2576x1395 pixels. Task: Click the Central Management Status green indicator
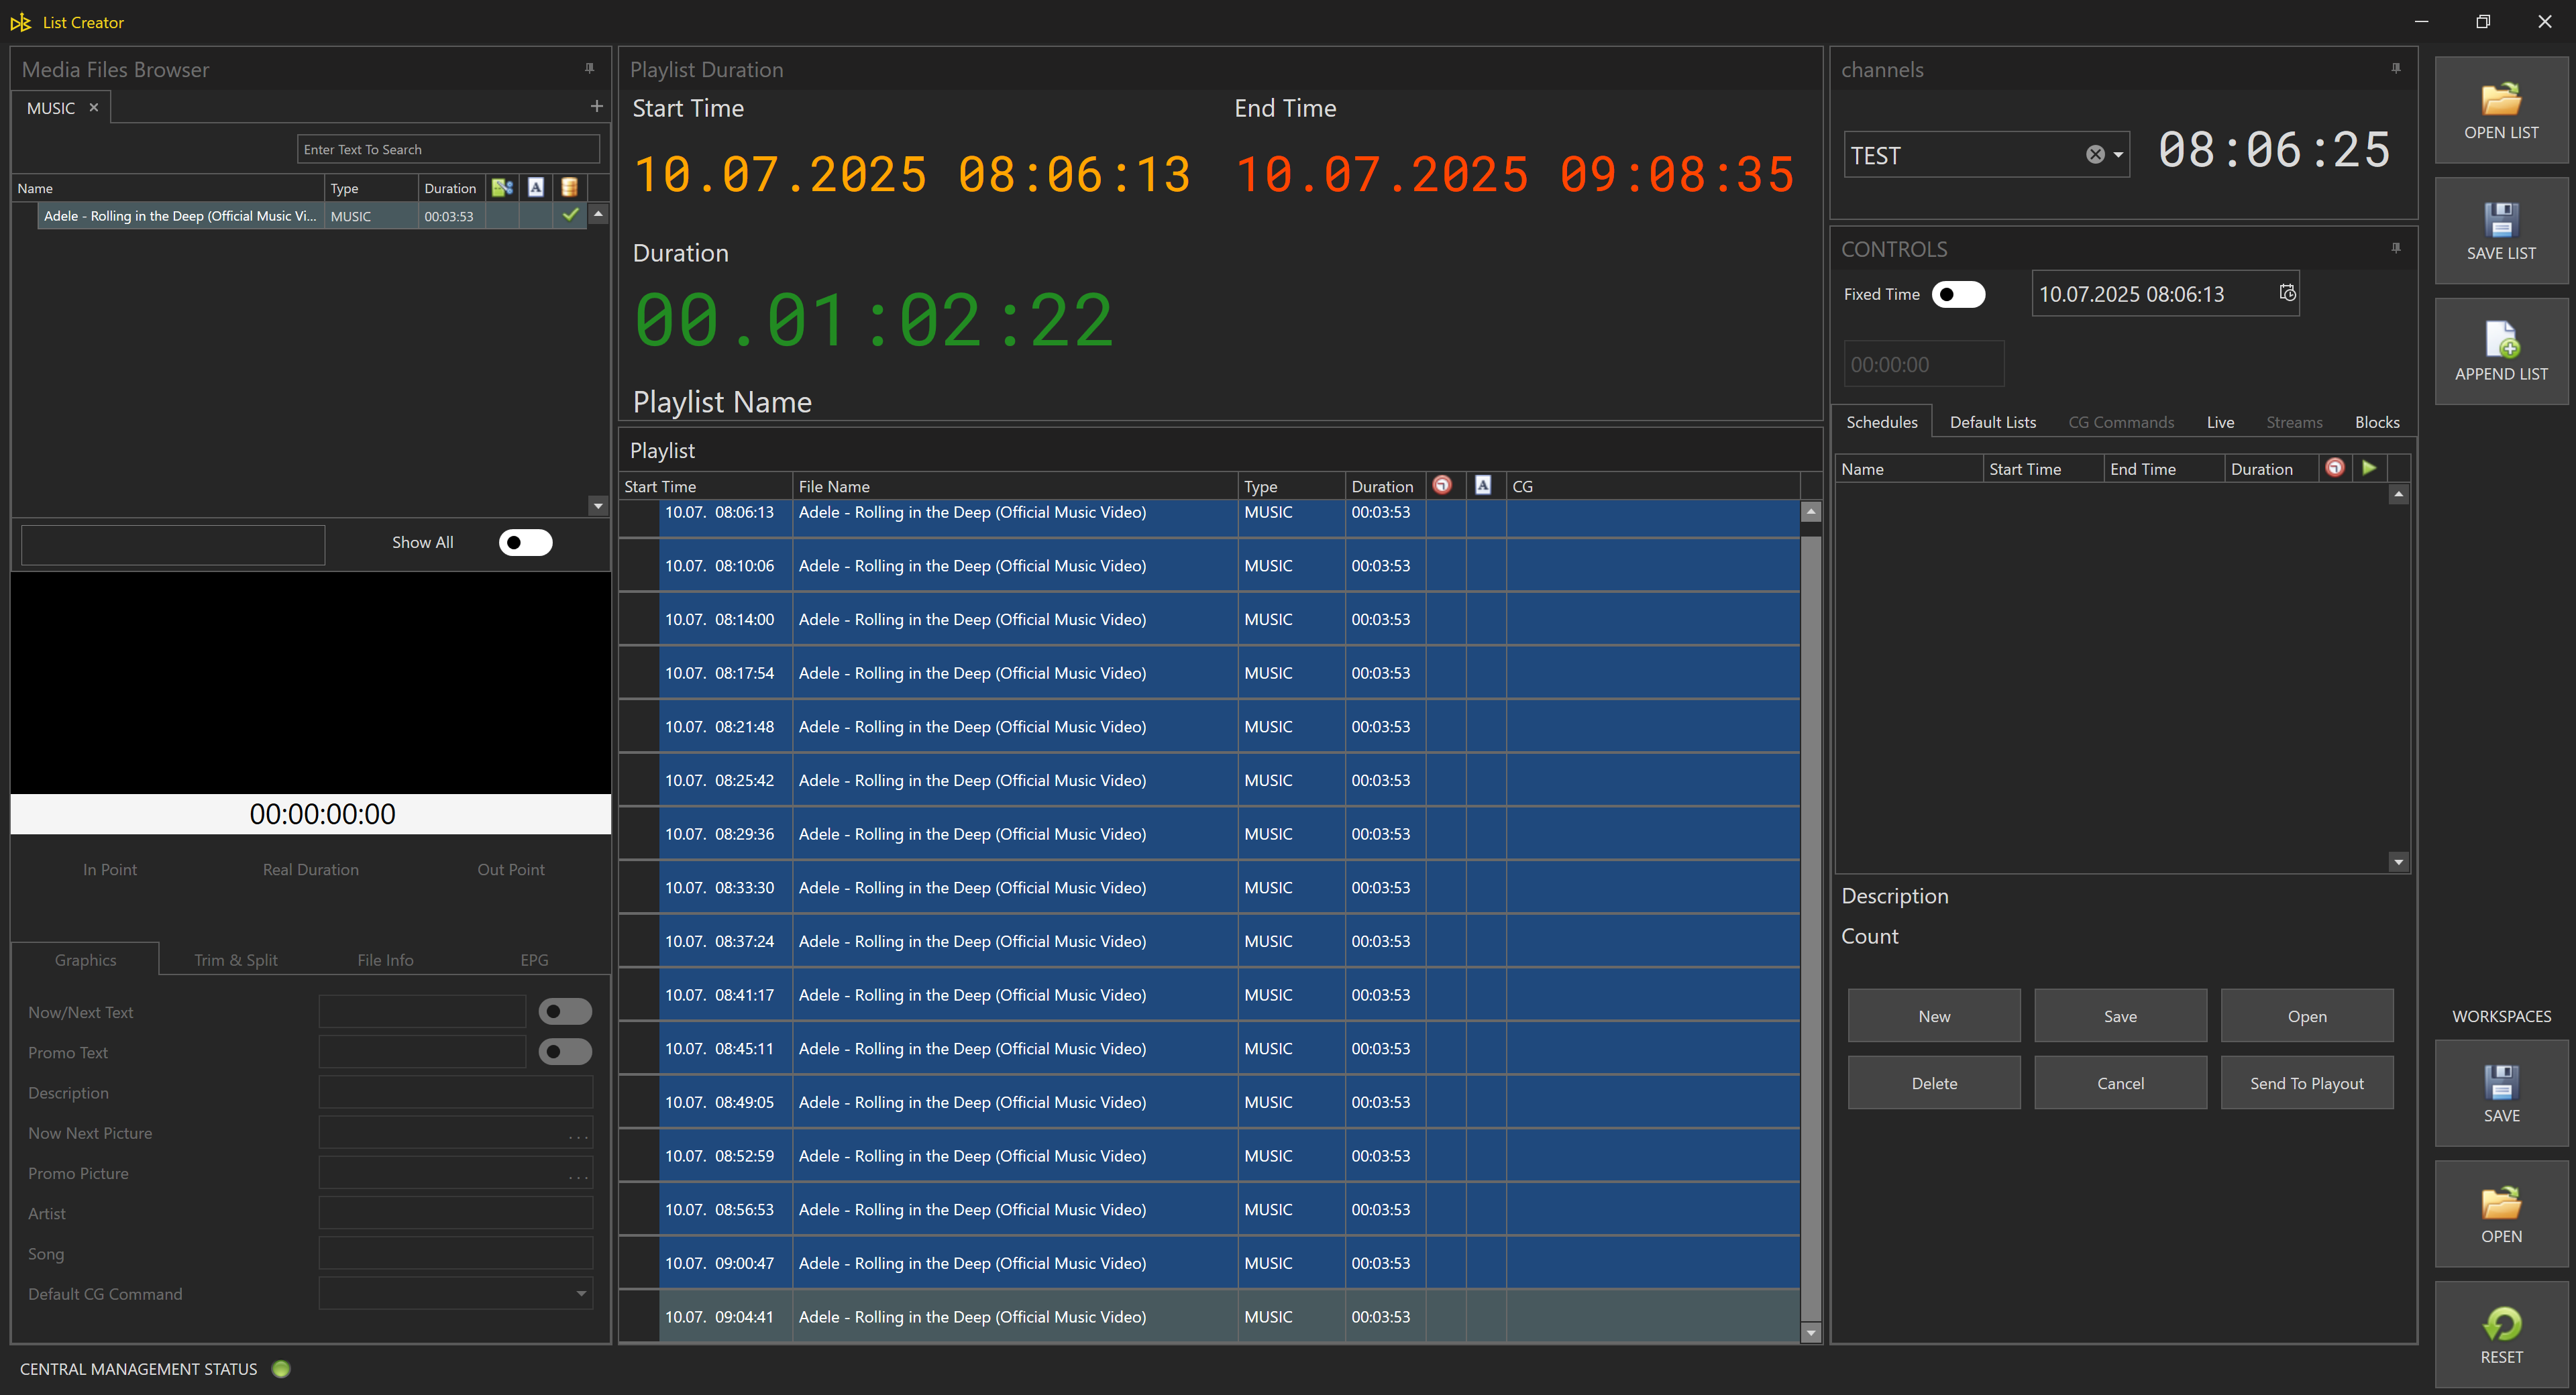[x=281, y=1368]
